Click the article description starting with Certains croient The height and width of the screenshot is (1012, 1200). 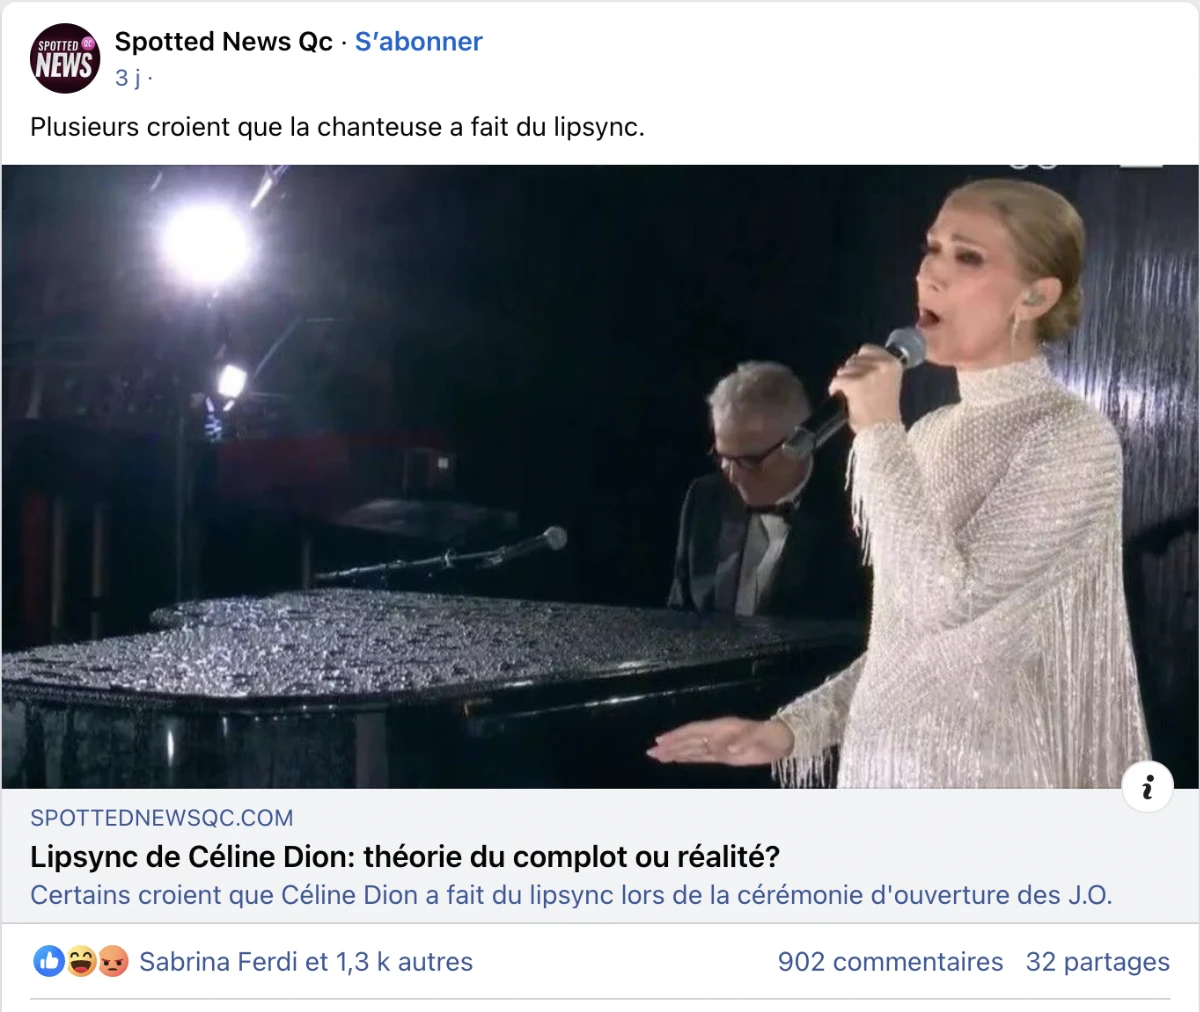point(570,895)
